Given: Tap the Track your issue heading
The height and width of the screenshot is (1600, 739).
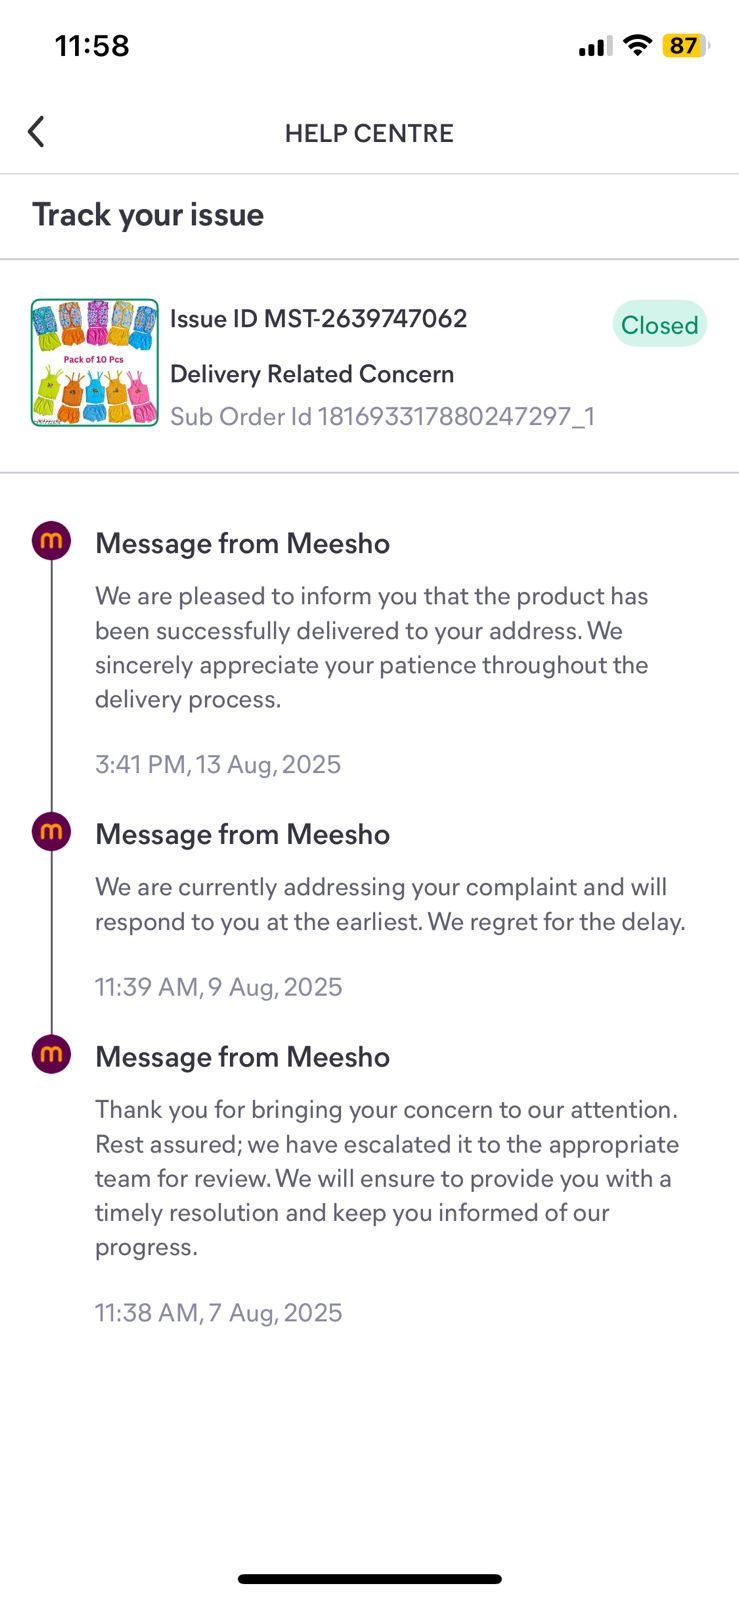Looking at the screenshot, I should [x=148, y=215].
